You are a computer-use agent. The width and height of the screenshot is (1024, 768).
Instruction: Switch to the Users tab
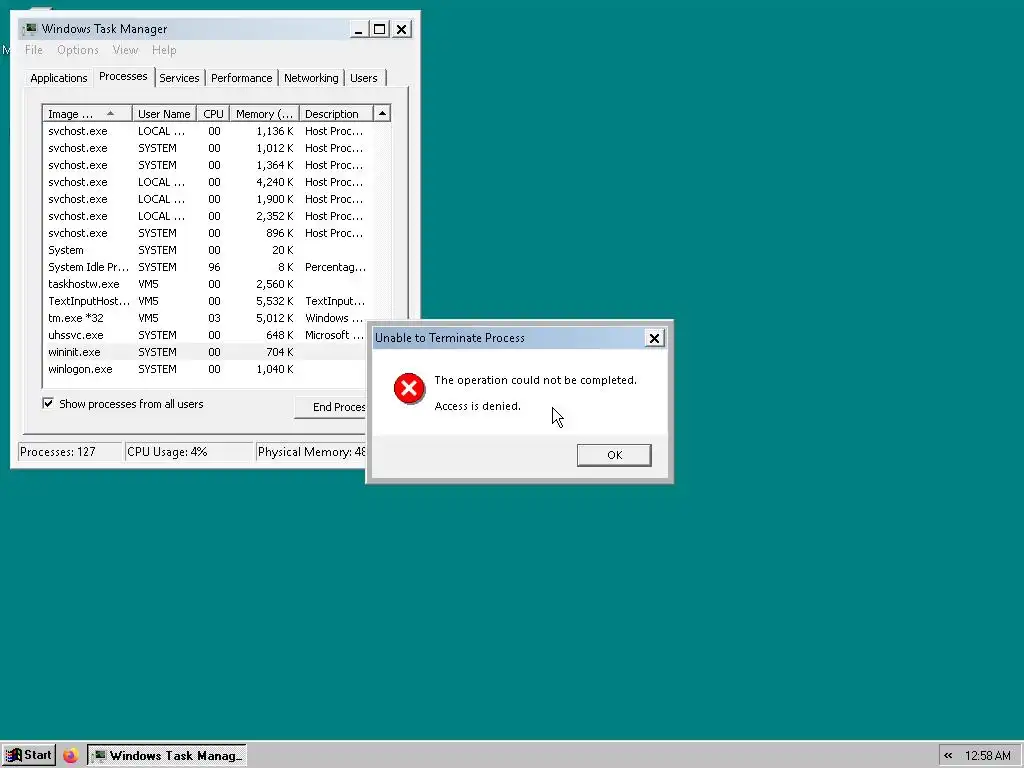[x=364, y=78]
